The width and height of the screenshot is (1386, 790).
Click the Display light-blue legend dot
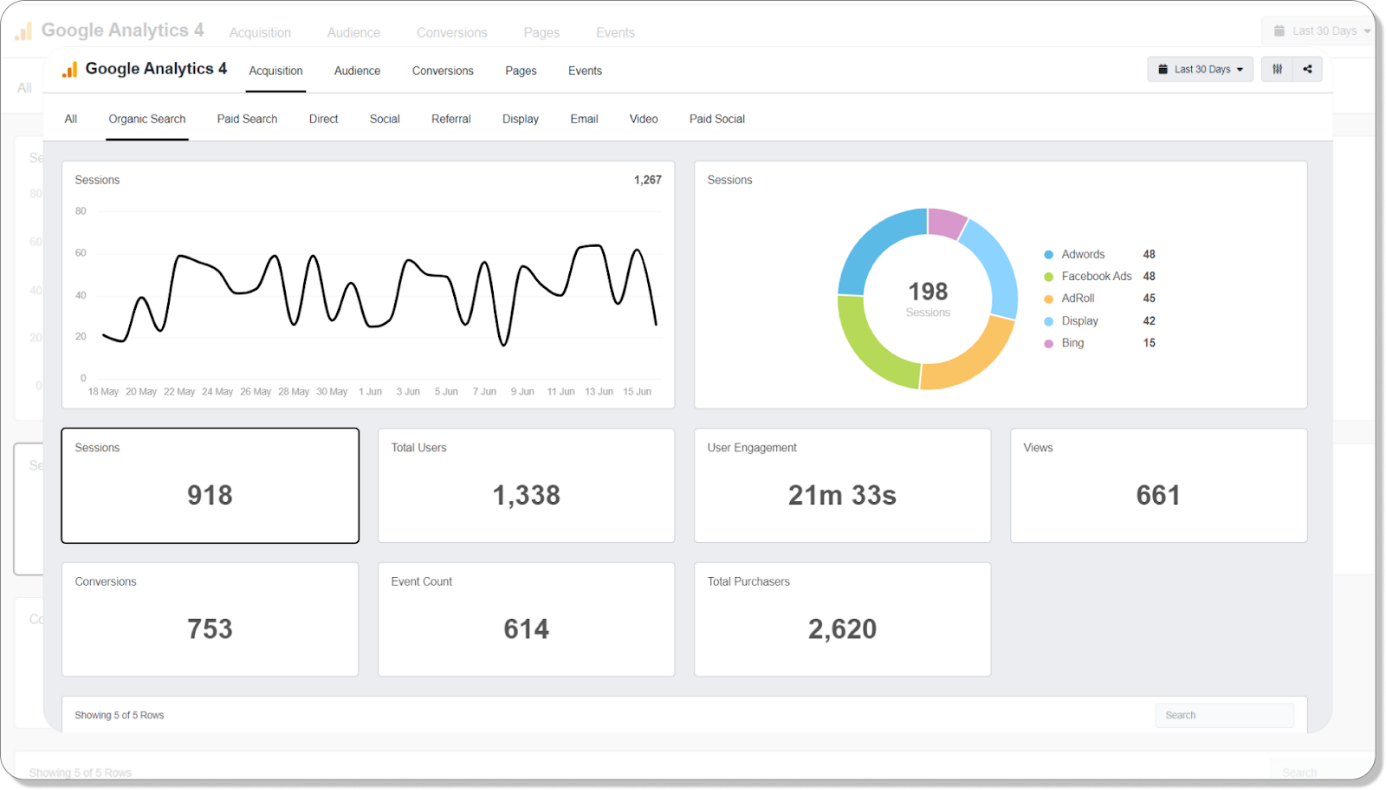[x=1048, y=321]
